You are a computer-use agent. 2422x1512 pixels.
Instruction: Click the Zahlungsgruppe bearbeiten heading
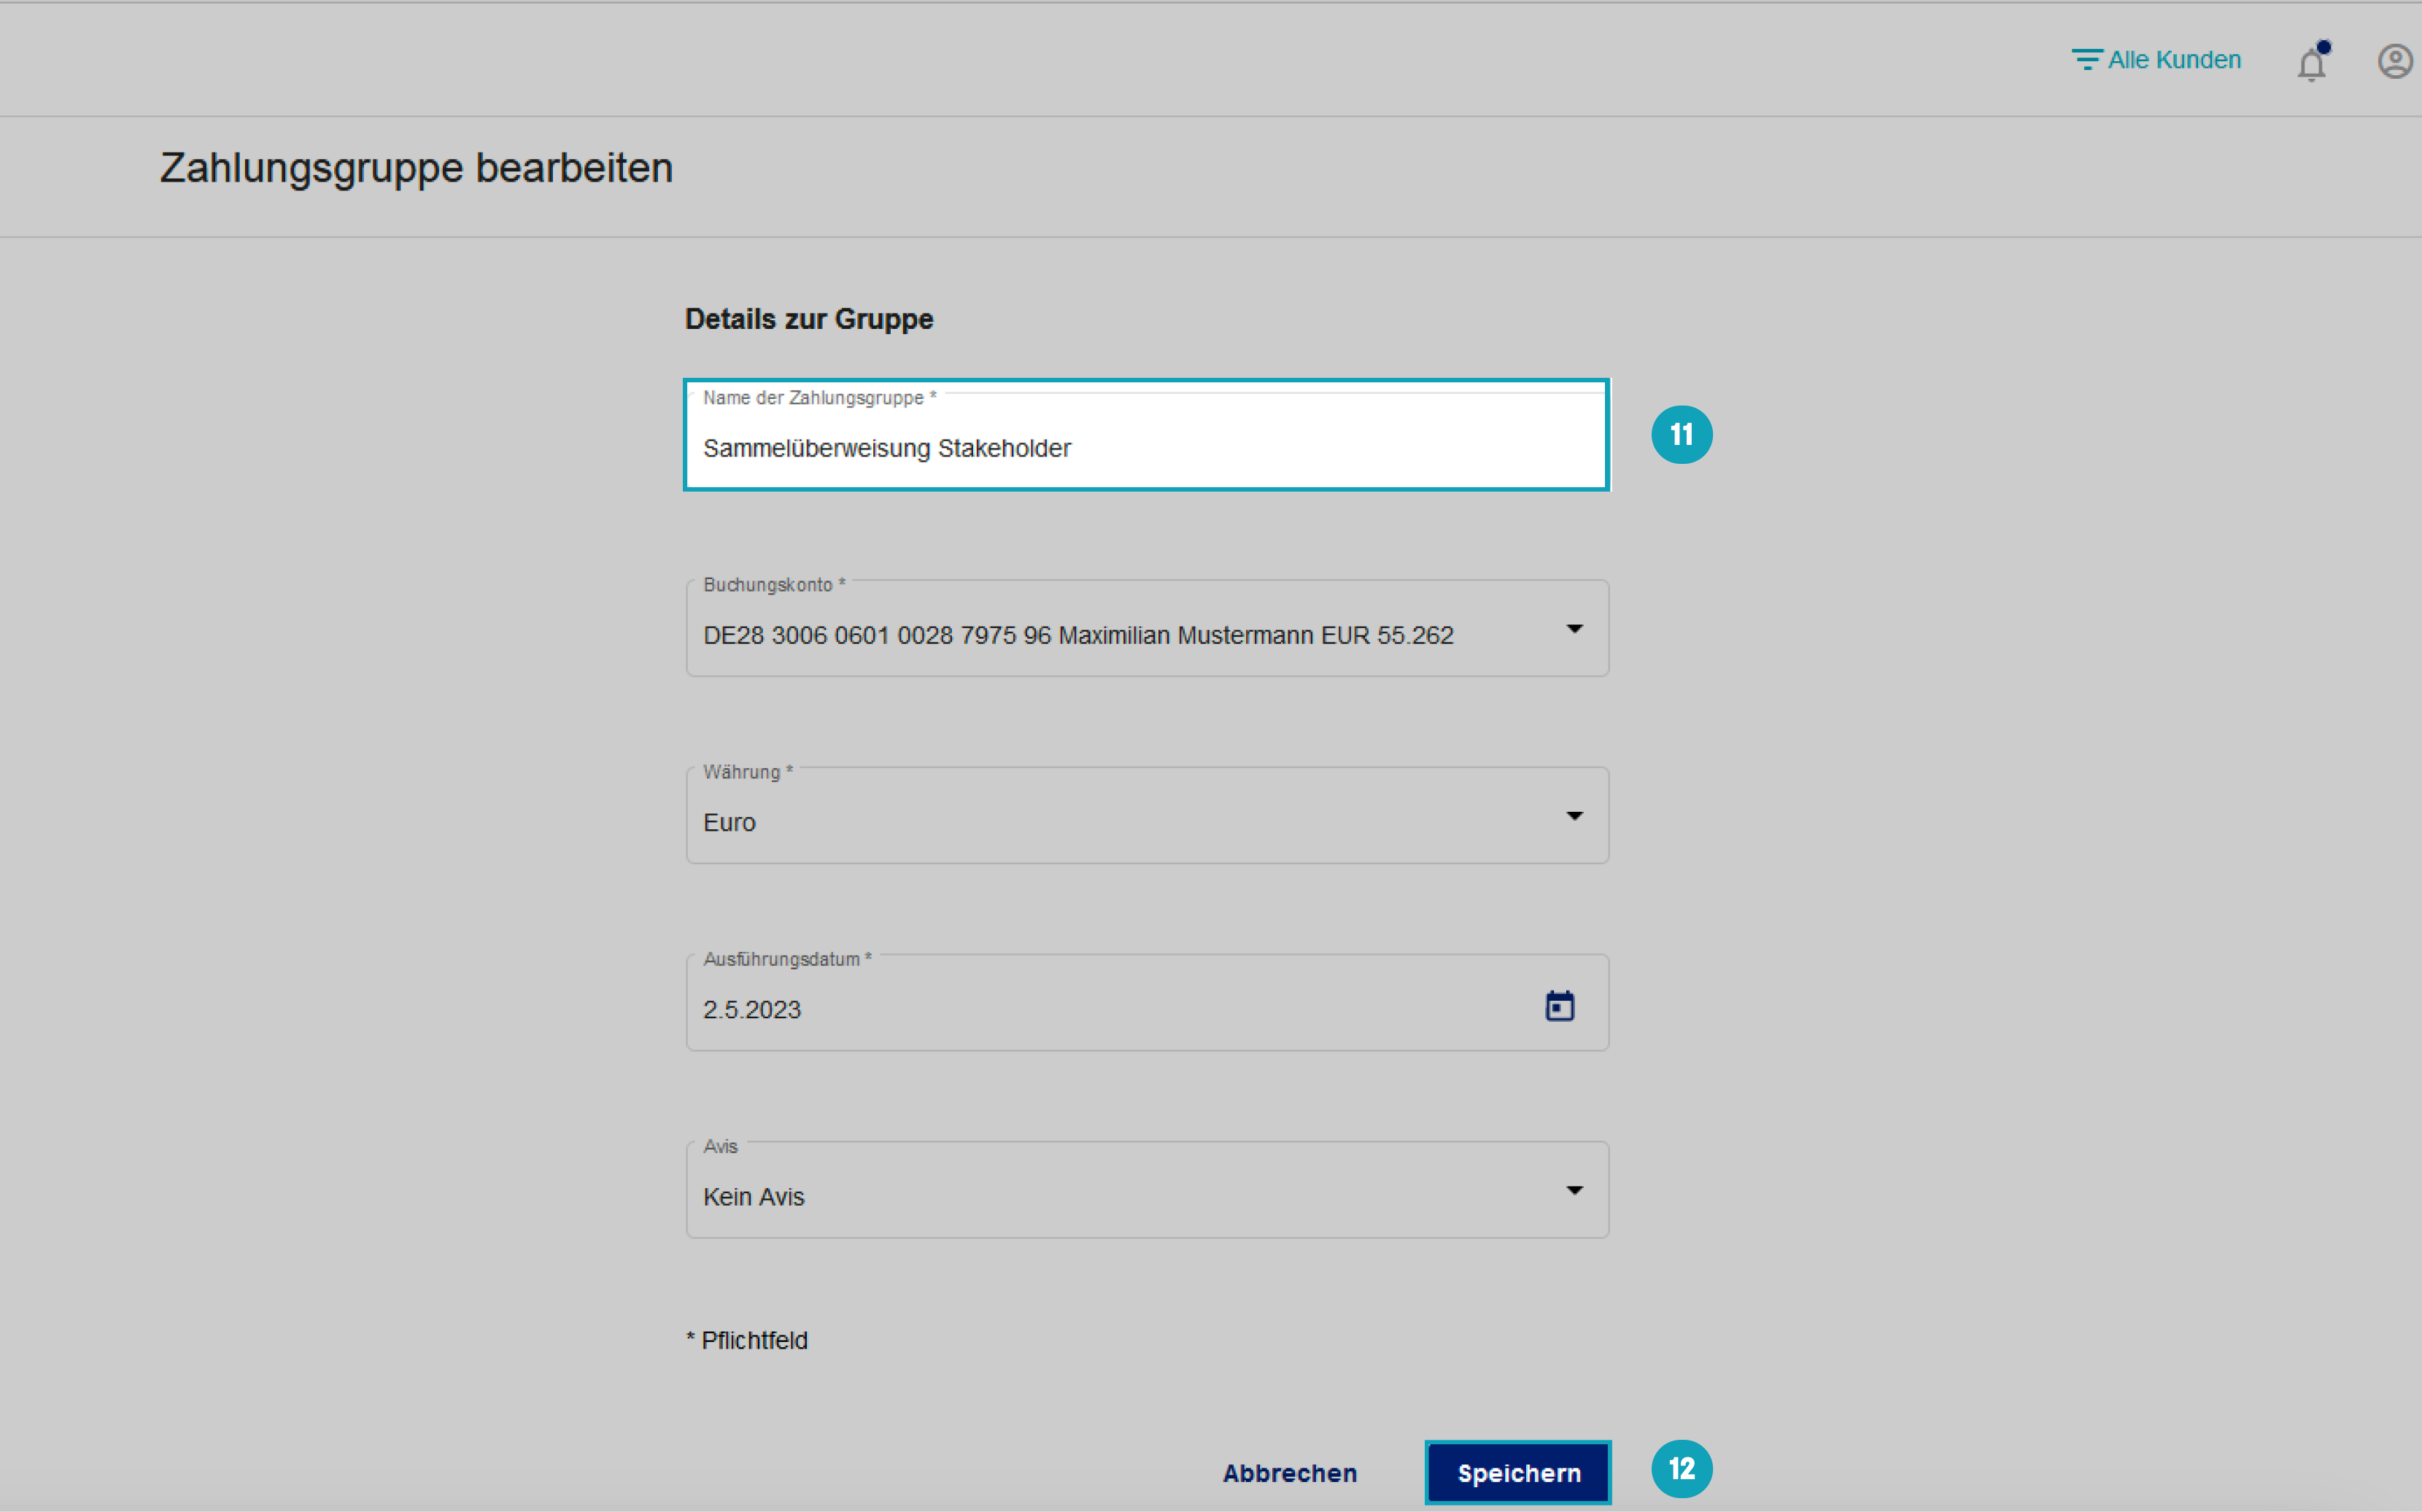416,168
